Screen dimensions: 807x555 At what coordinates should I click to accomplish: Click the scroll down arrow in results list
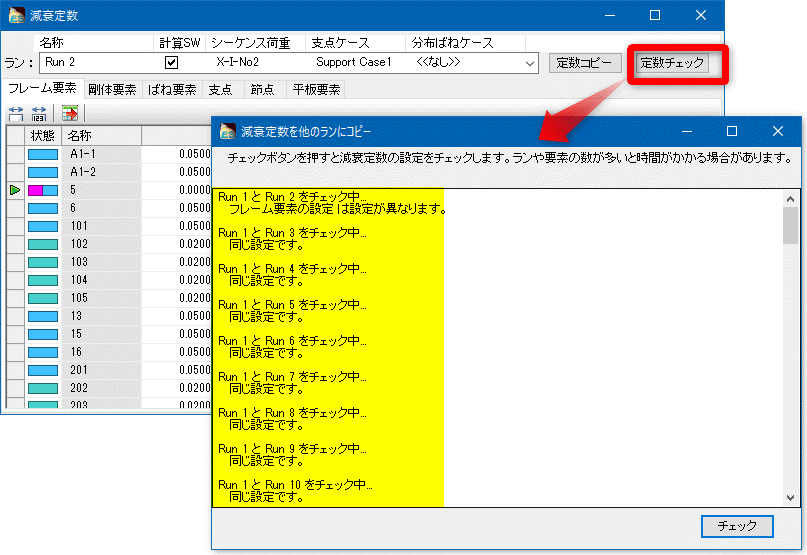coord(791,497)
